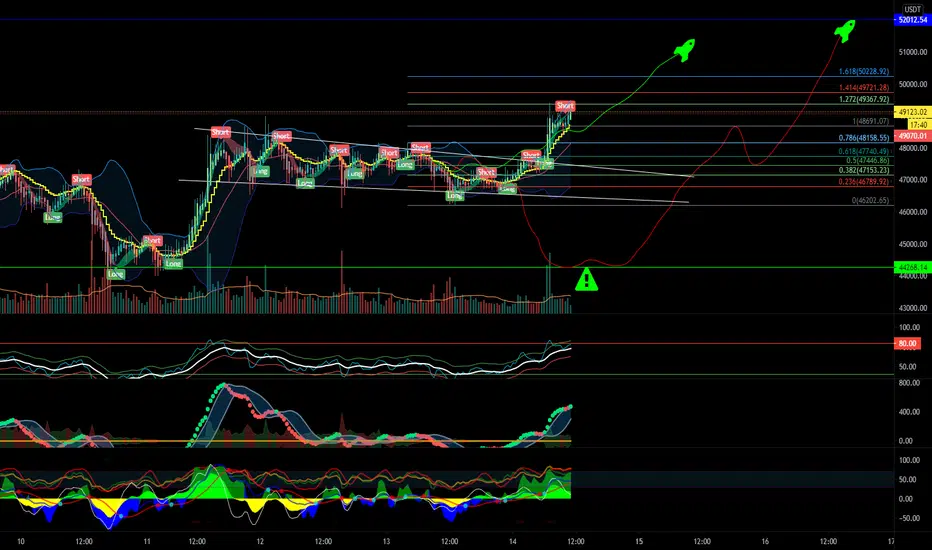Image resolution: width=932 pixels, height=550 pixels.
Task: Select the Short signal label above the latest candle
Action: pos(565,106)
